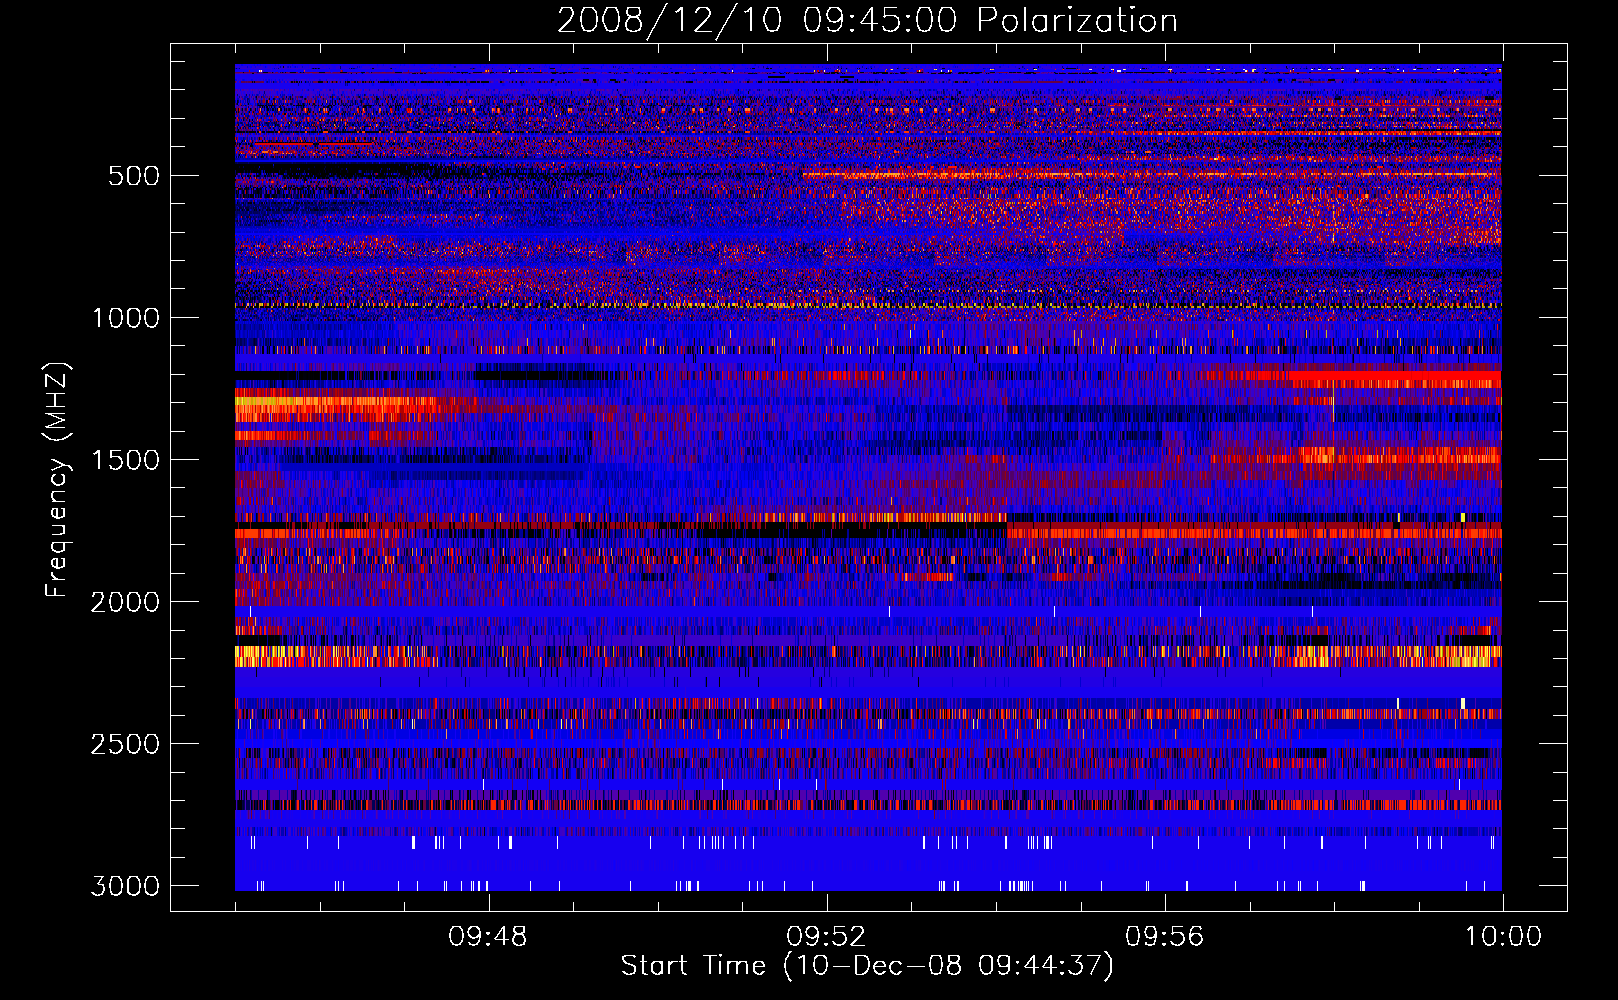Click the 09:48 time tick label
This screenshot has width=1618, height=1000.
488,937
